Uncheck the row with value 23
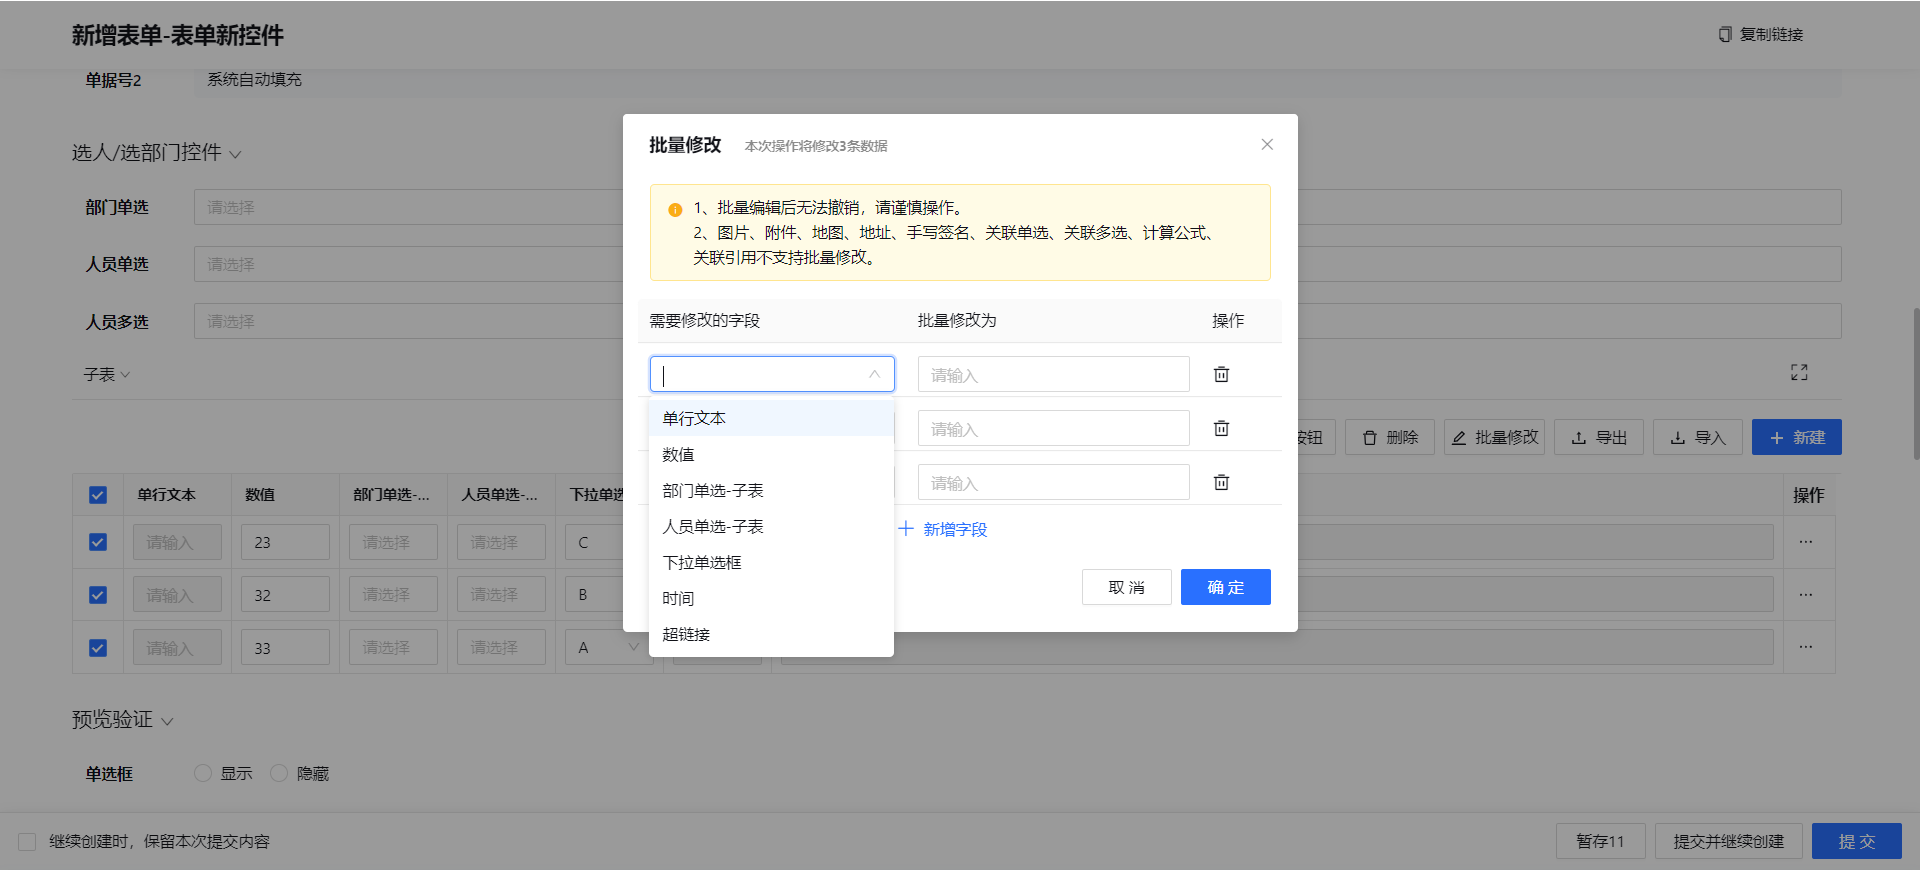Image resolution: width=1920 pixels, height=870 pixels. [98, 542]
